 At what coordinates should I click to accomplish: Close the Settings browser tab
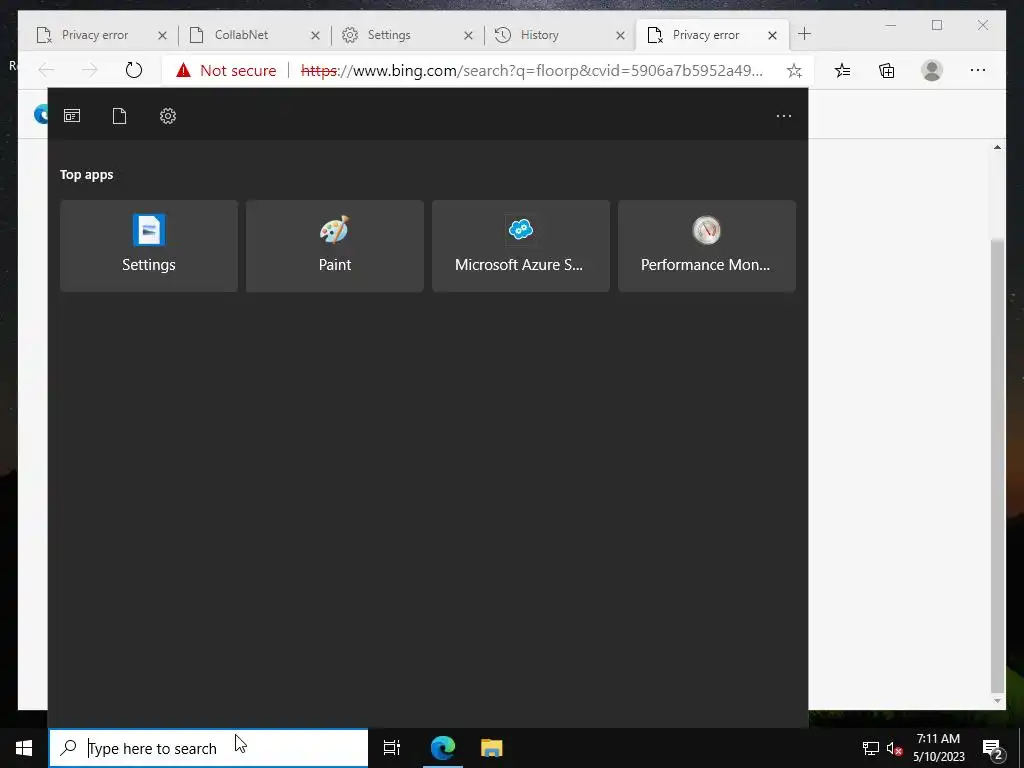468,35
